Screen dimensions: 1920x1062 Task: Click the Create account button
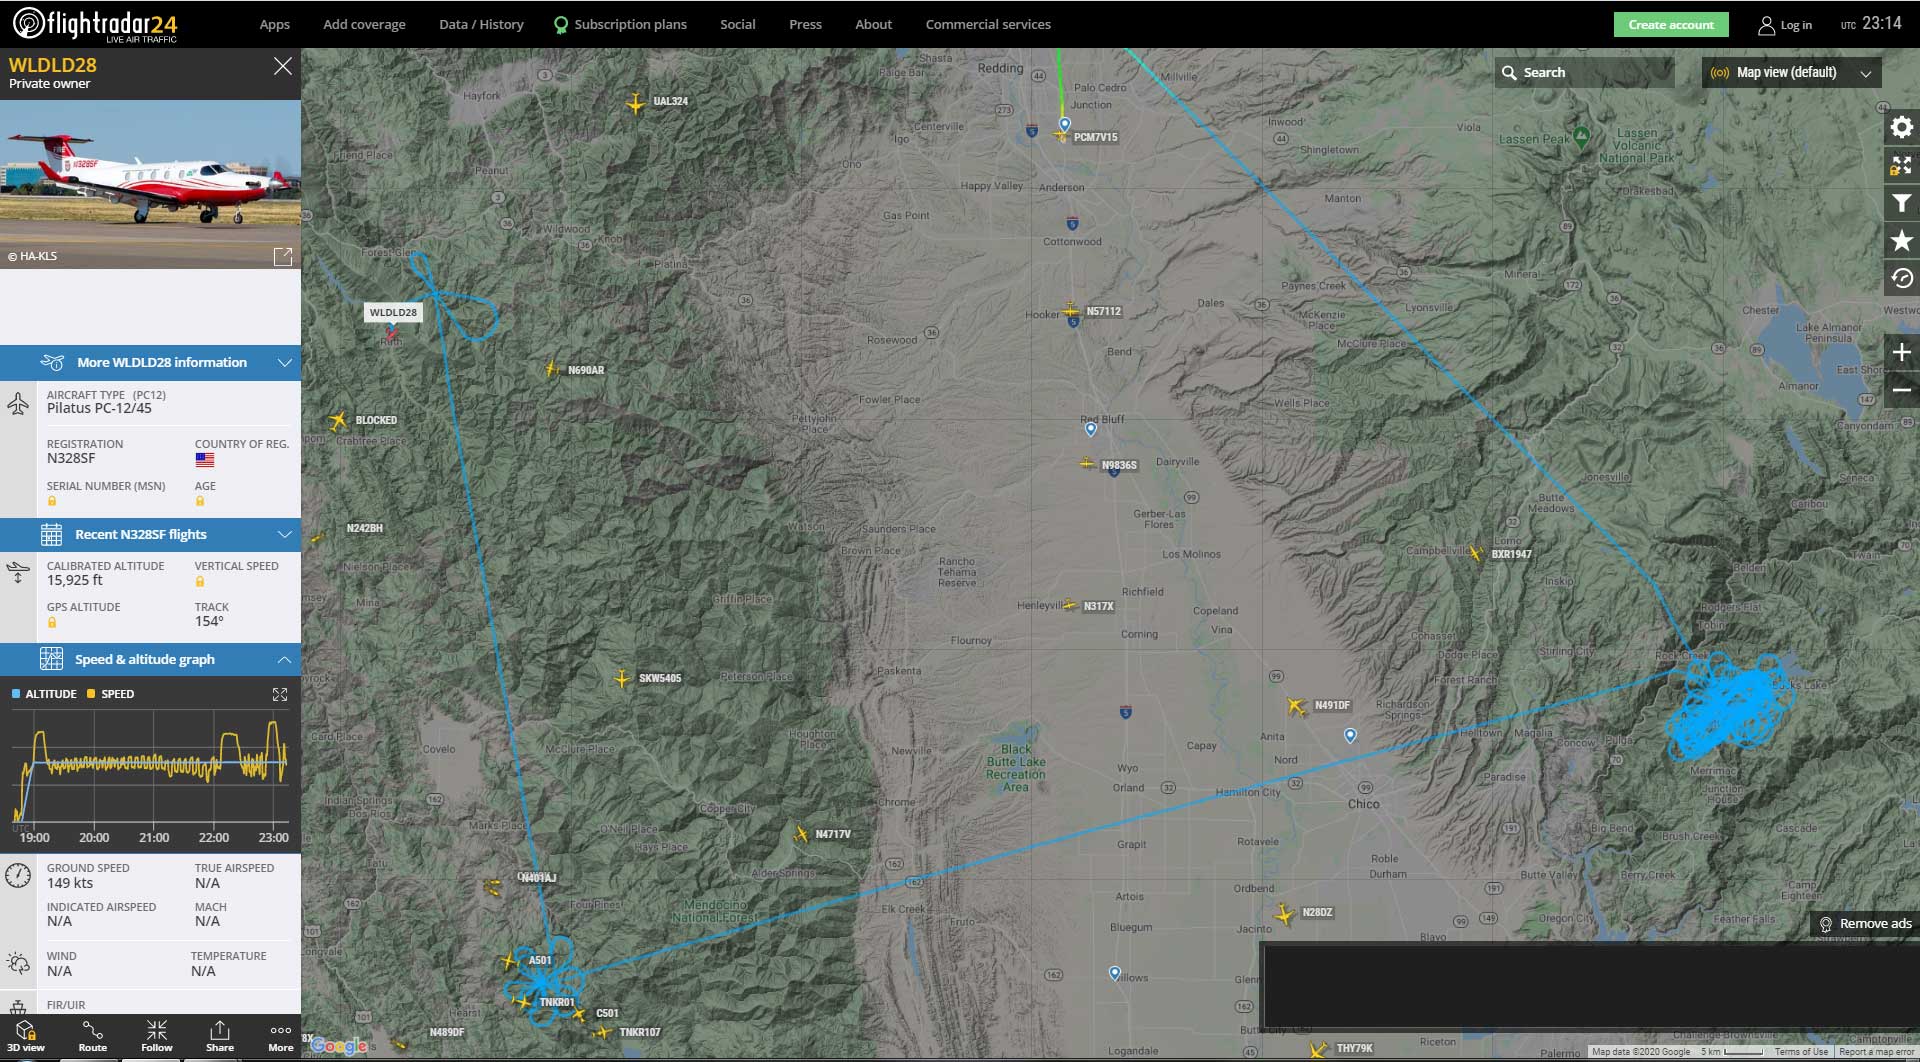click(x=1671, y=25)
